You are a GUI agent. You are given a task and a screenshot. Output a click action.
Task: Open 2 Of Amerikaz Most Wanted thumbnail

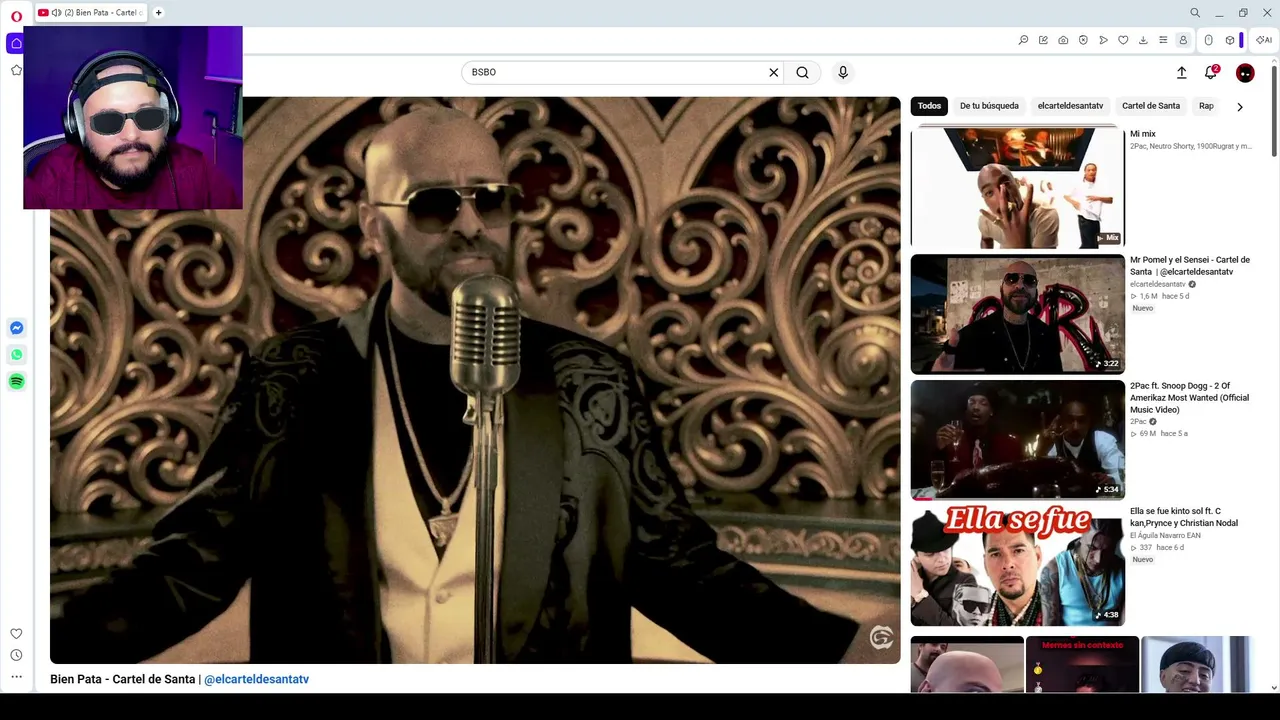pos(1017,440)
